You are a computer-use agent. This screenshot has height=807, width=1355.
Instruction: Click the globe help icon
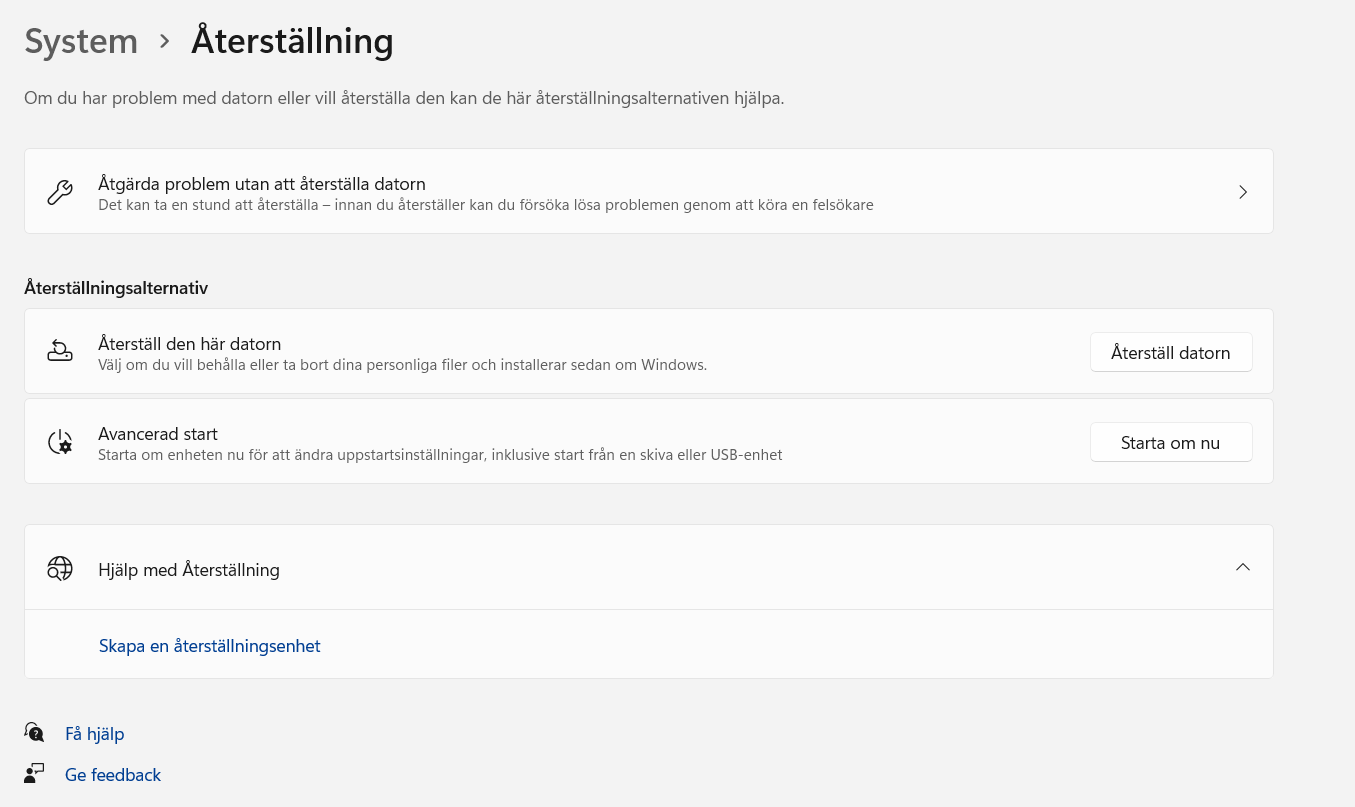[60, 569]
